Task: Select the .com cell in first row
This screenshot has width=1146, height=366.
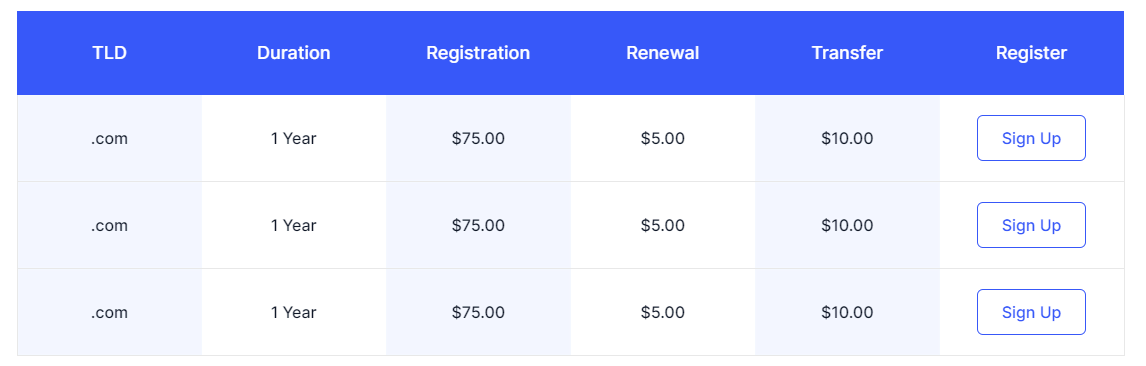Action: coord(110,138)
